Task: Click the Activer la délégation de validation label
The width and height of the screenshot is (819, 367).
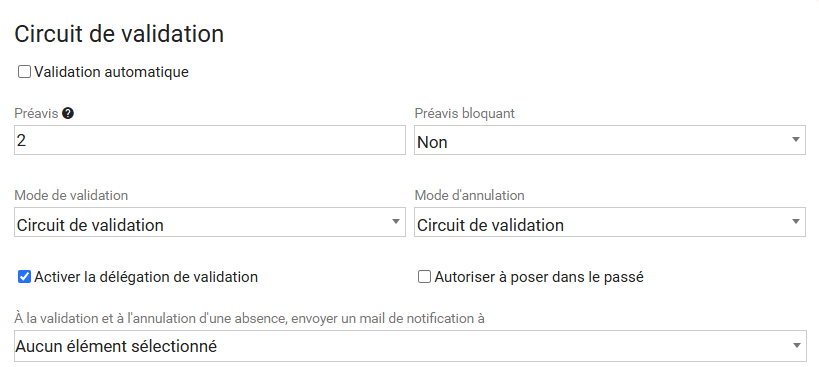Action: pos(146,277)
